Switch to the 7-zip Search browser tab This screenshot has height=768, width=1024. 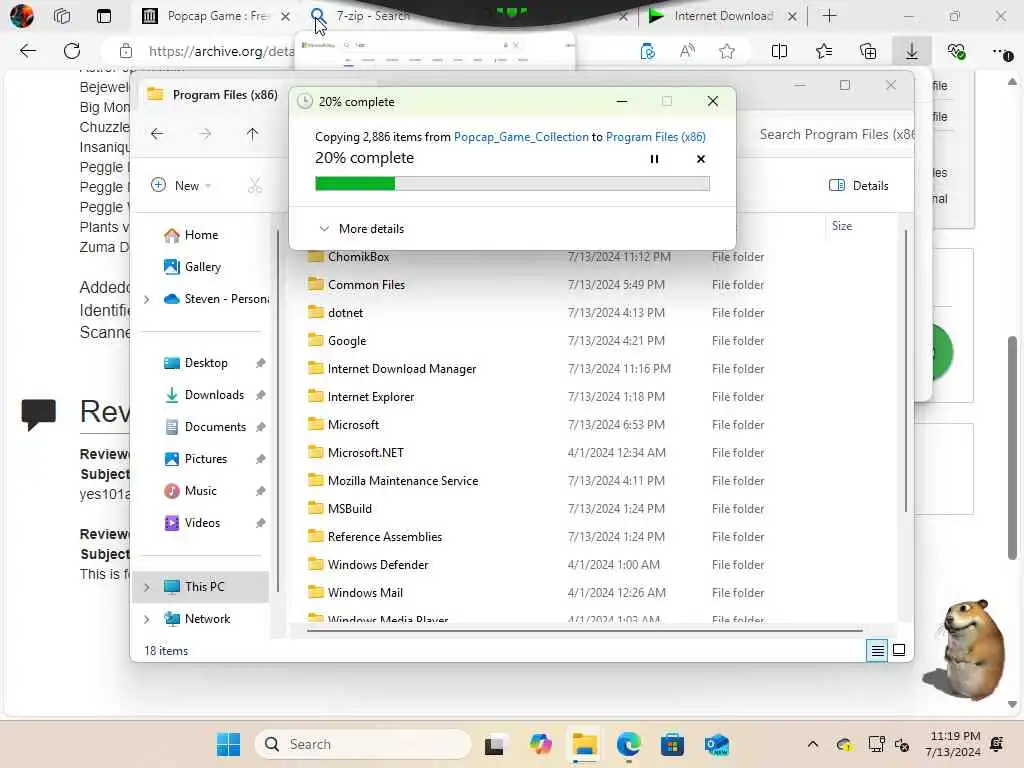pos(372,16)
